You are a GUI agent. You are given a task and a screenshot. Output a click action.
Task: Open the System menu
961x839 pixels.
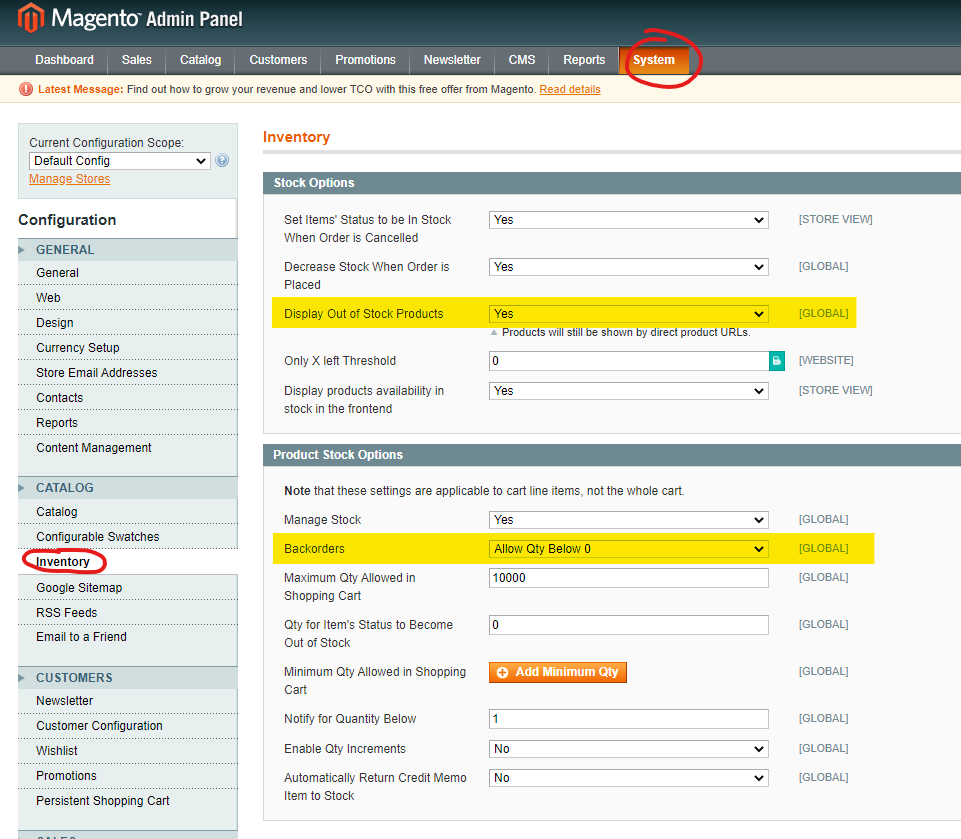click(654, 60)
